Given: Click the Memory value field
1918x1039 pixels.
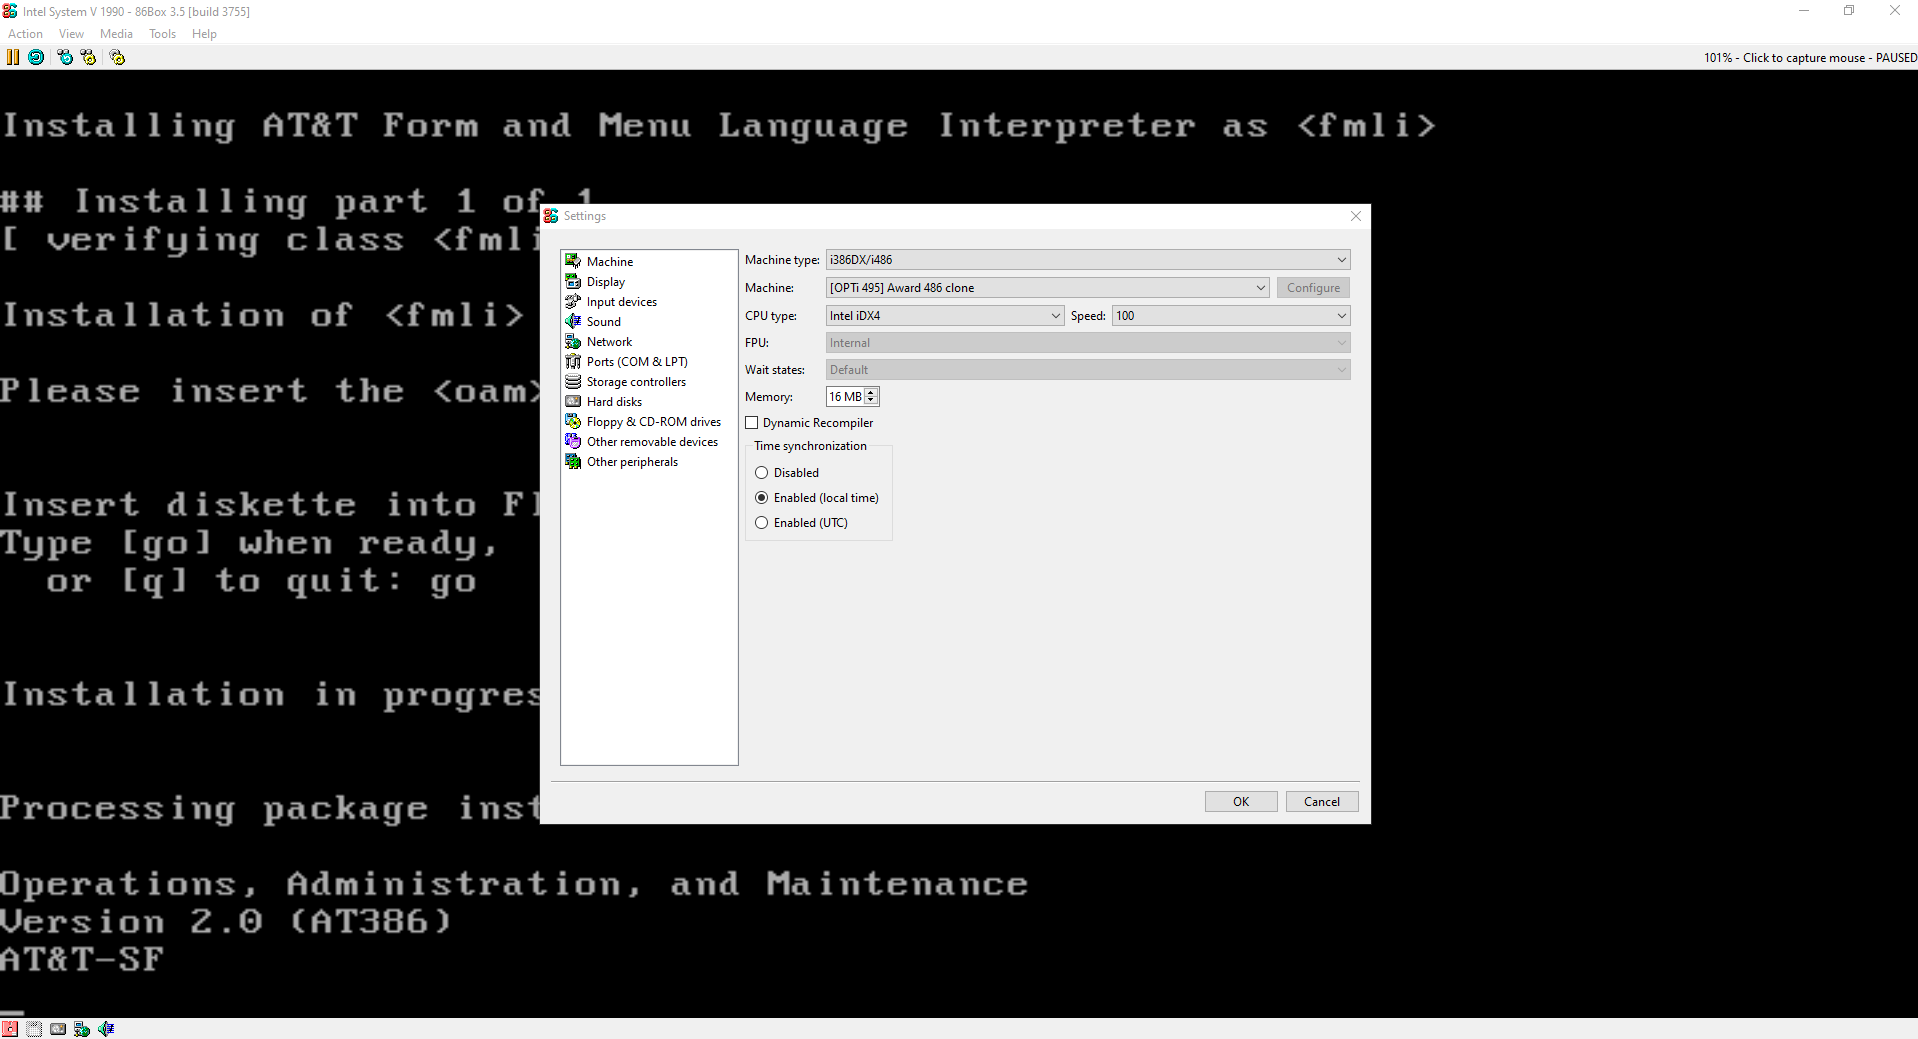Looking at the screenshot, I should pos(846,397).
